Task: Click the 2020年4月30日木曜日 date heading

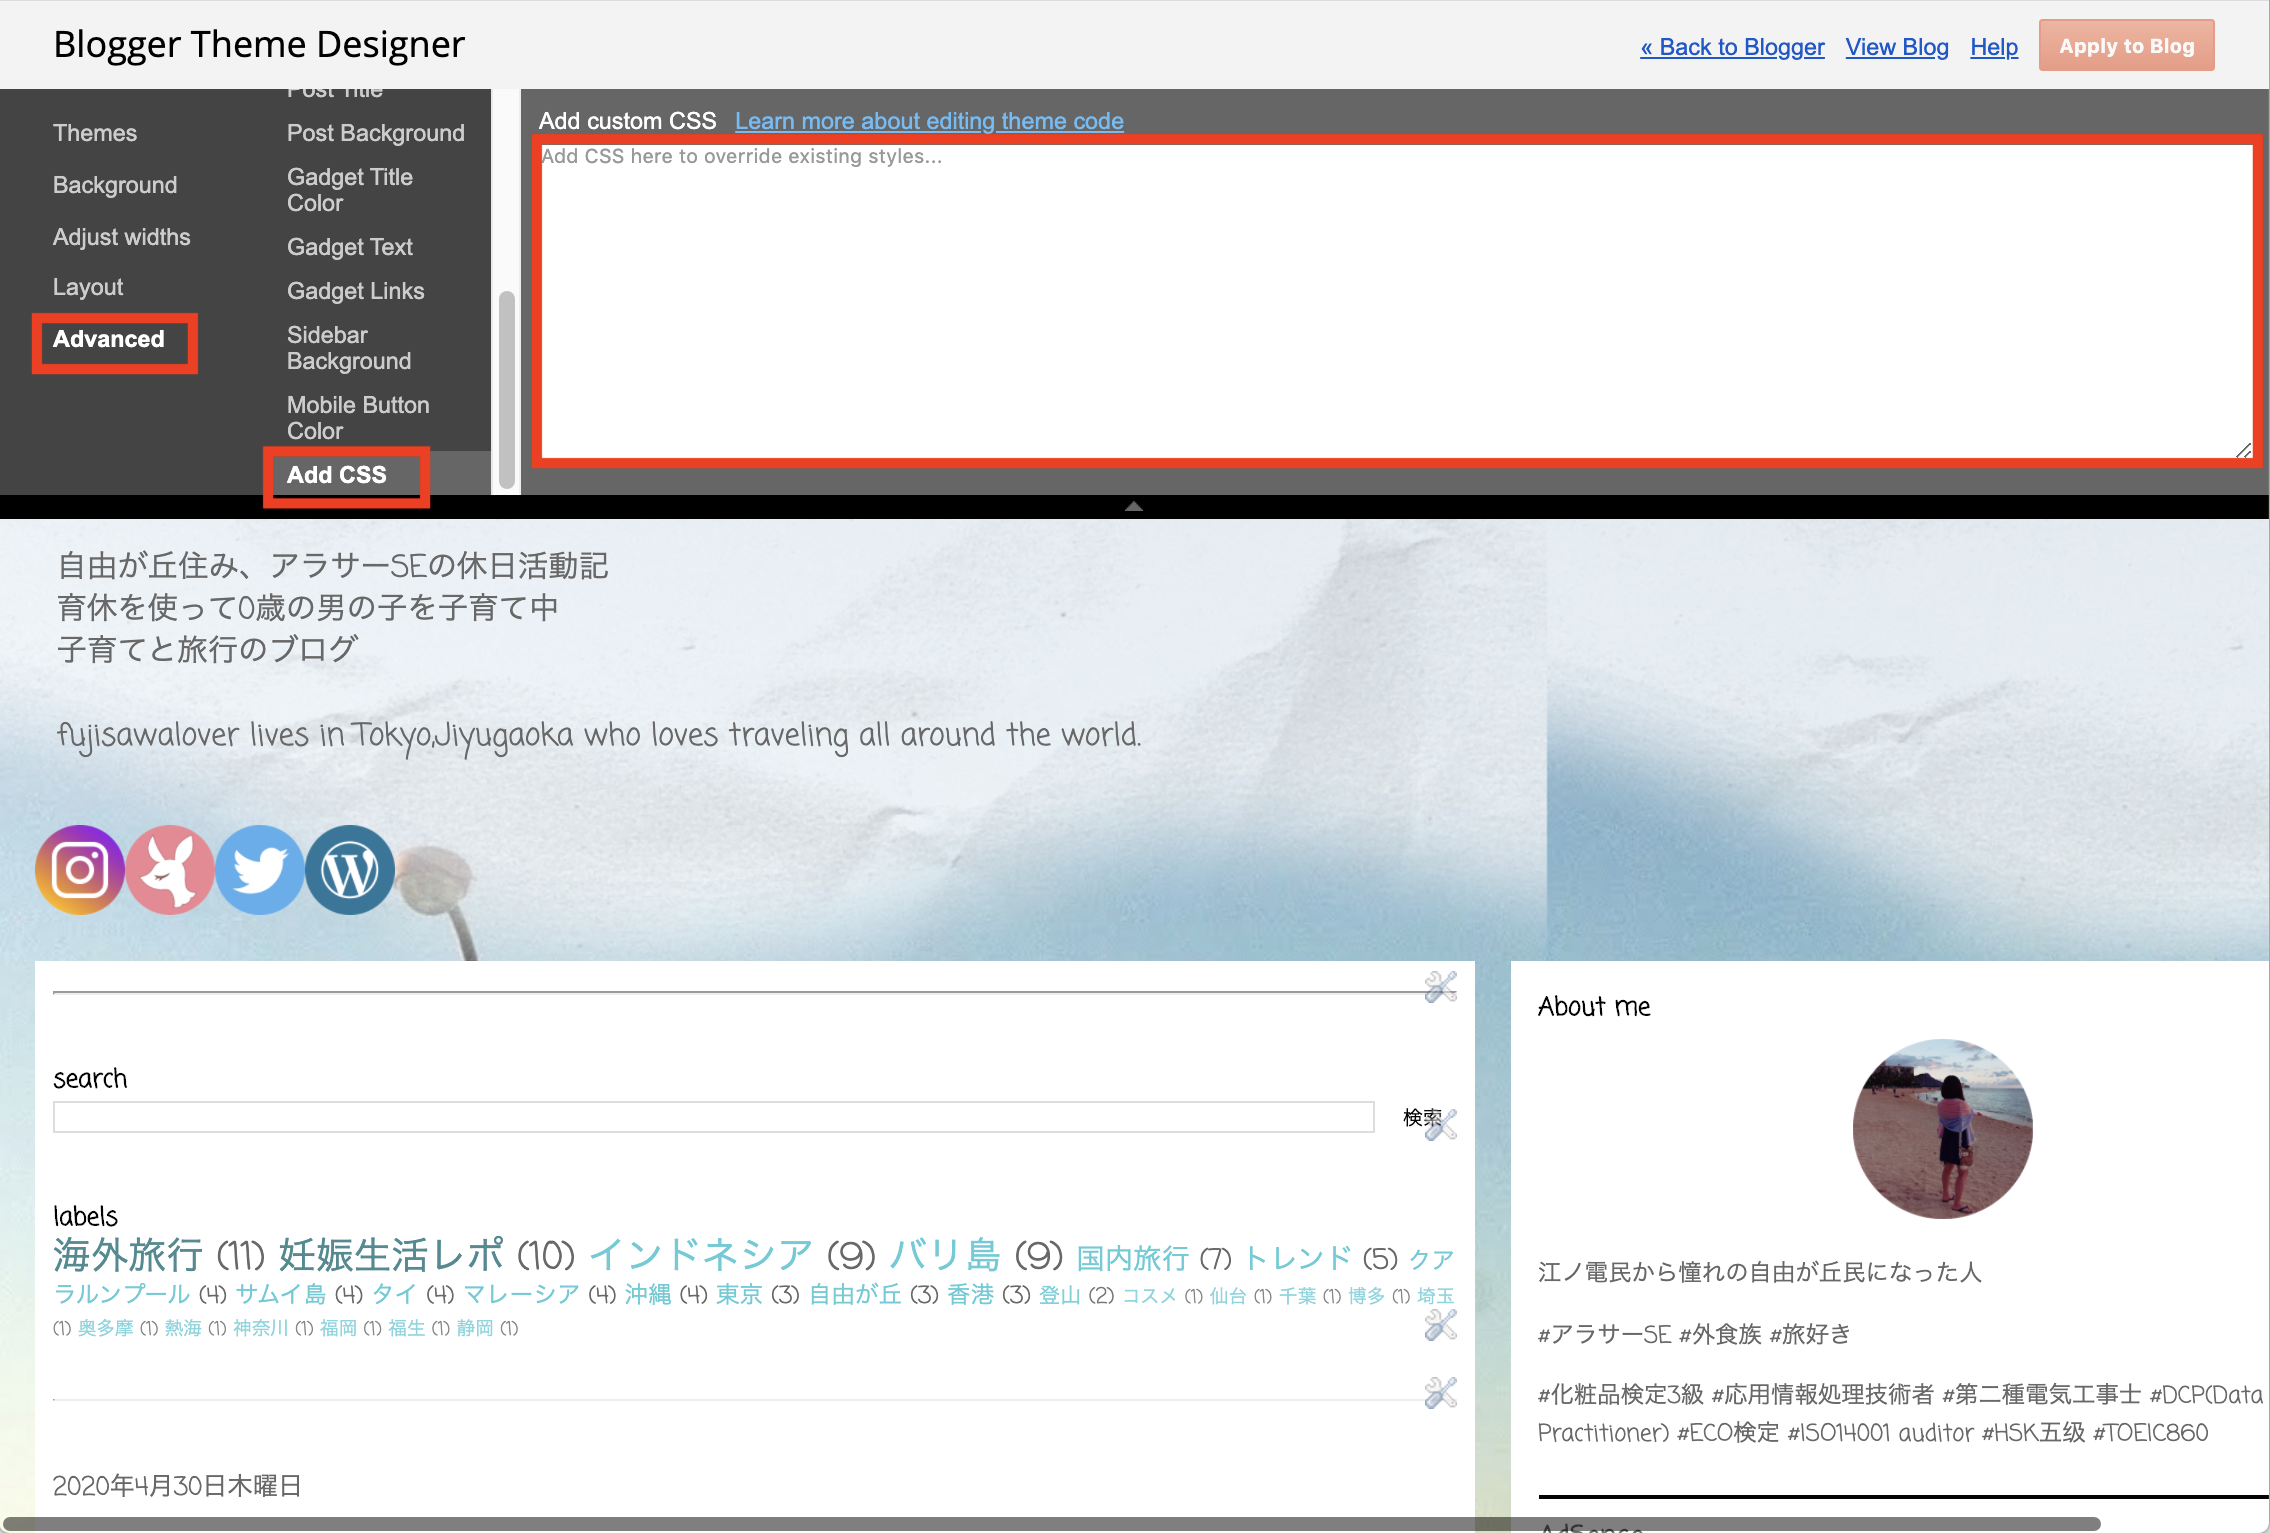Action: tap(177, 1486)
